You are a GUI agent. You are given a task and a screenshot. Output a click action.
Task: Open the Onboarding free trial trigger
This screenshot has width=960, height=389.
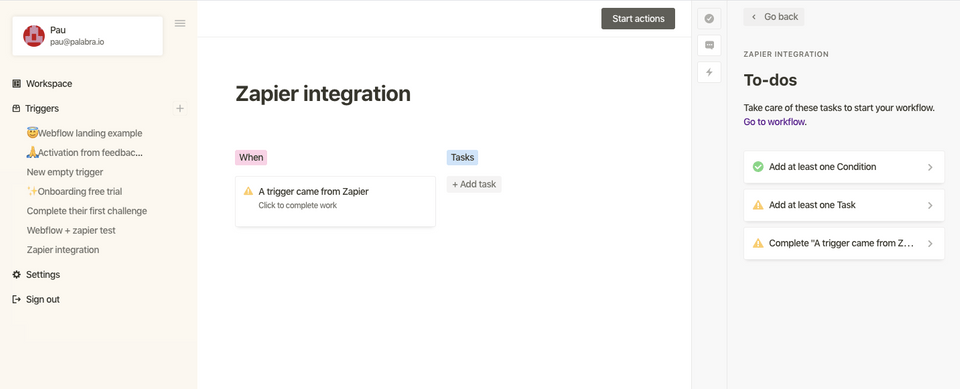coord(74,191)
